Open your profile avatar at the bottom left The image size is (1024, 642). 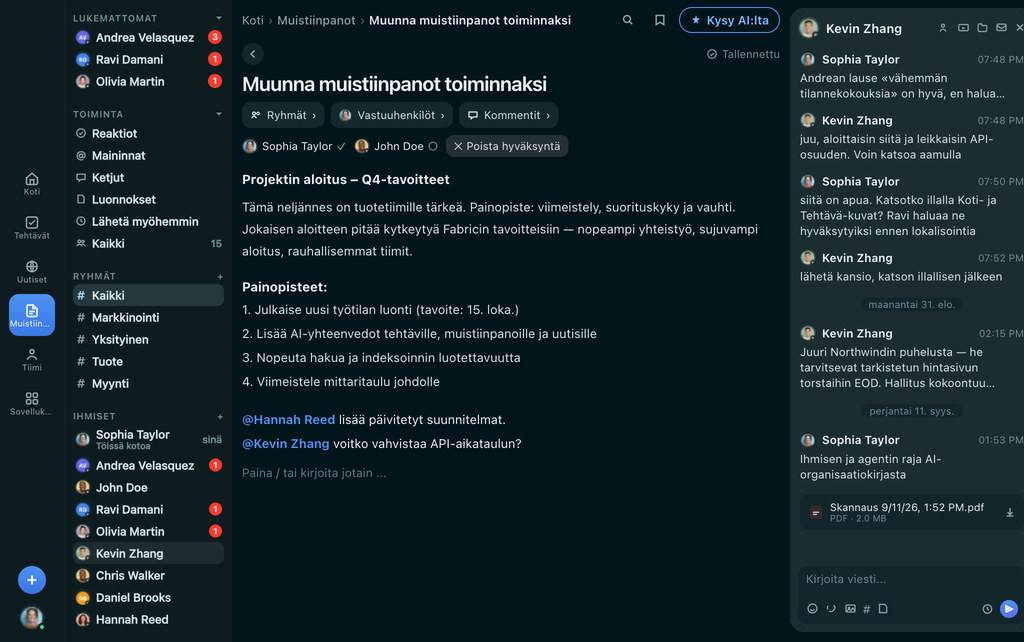coord(31,617)
